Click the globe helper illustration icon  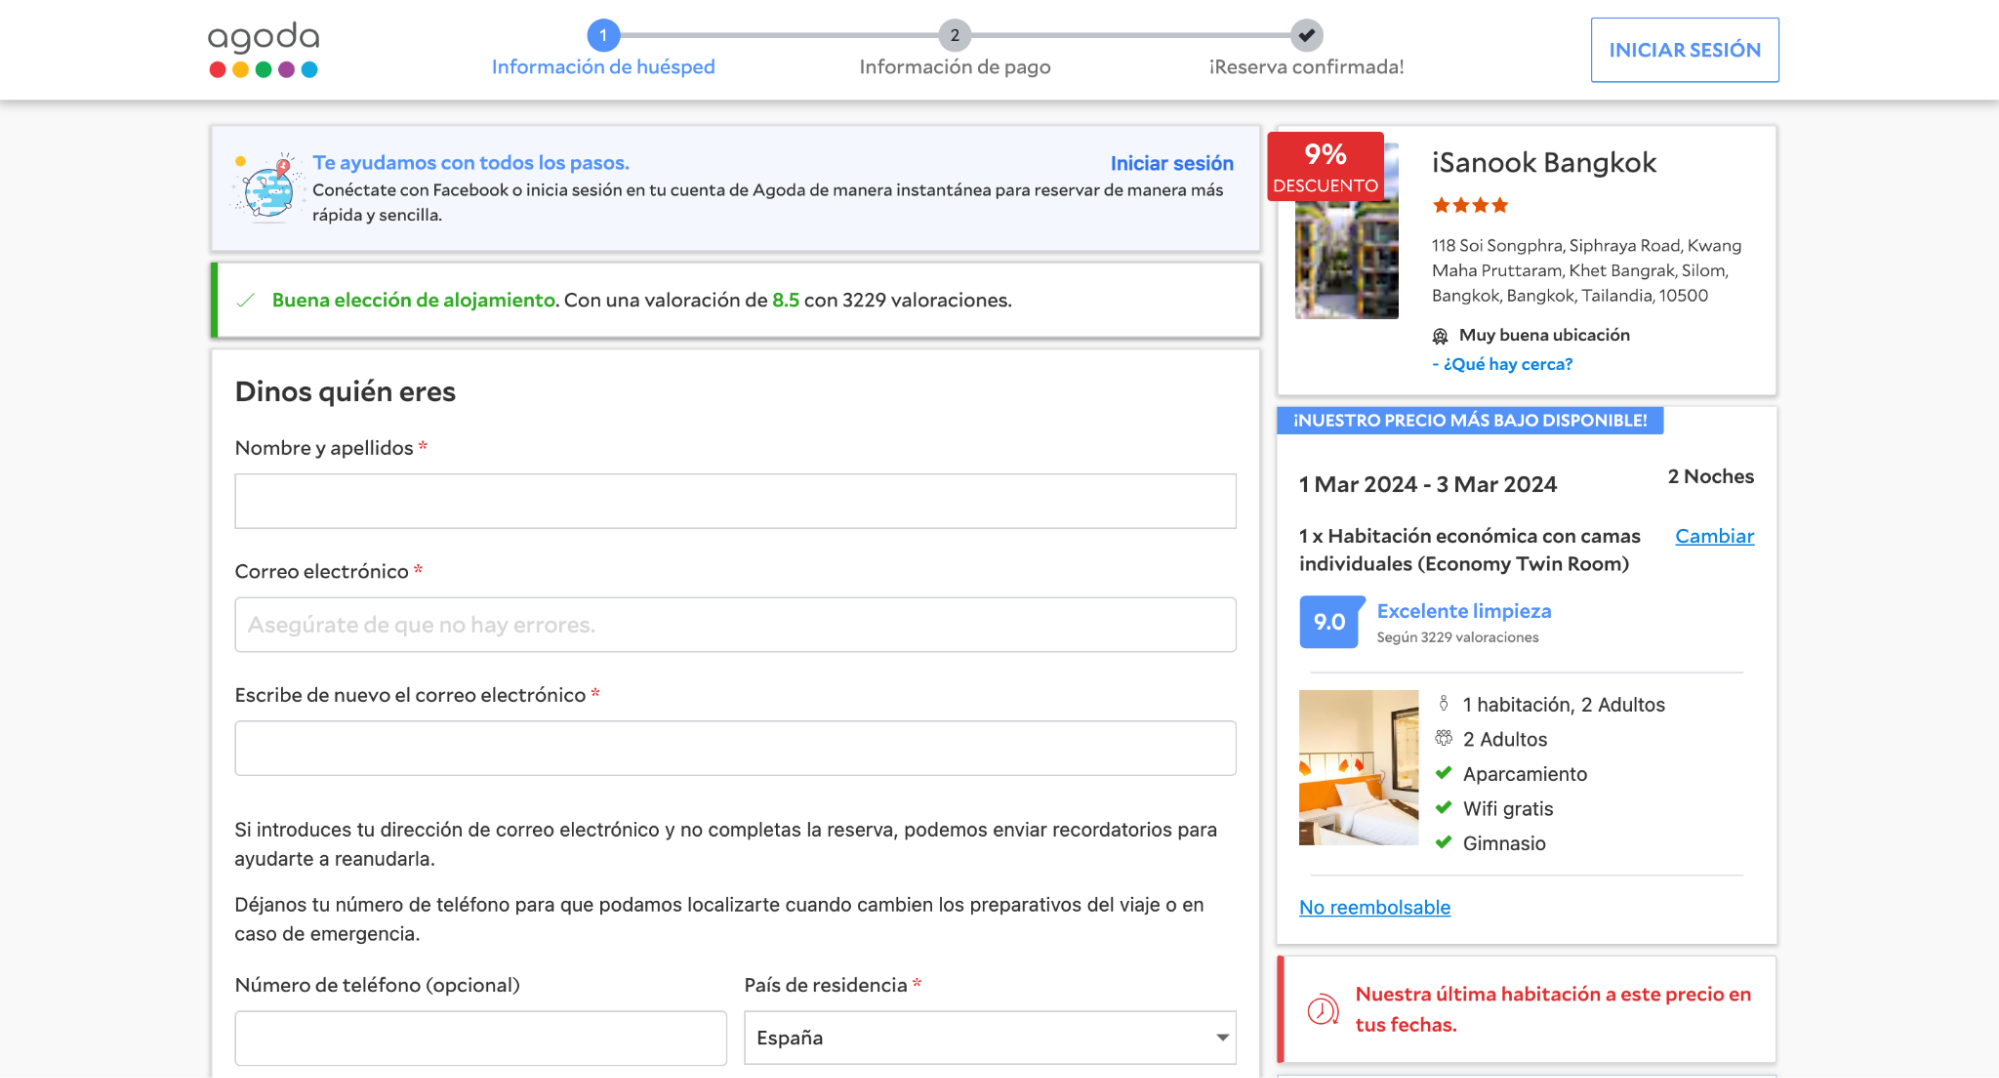click(x=267, y=186)
